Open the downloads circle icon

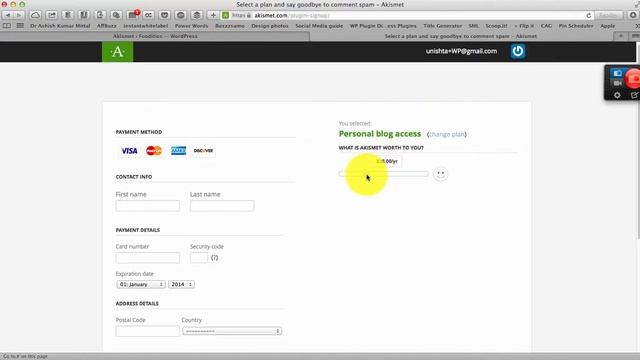point(633,15)
